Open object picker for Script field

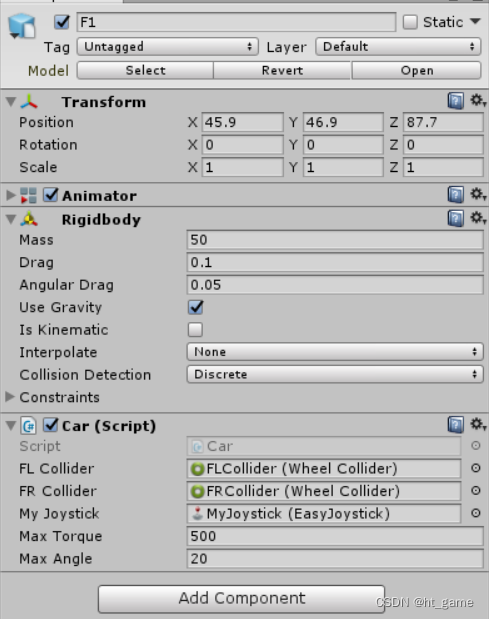[x=476, y=446]
